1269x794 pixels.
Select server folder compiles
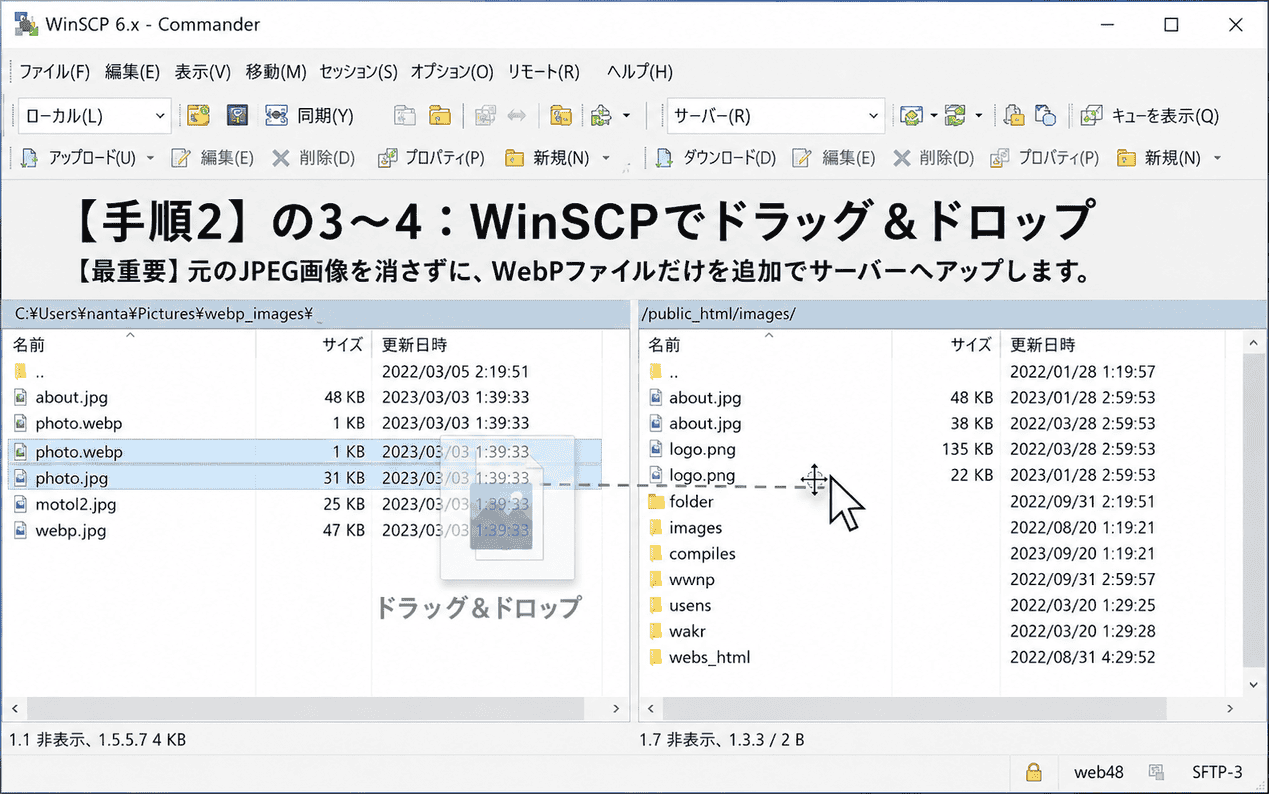[702, 553]
